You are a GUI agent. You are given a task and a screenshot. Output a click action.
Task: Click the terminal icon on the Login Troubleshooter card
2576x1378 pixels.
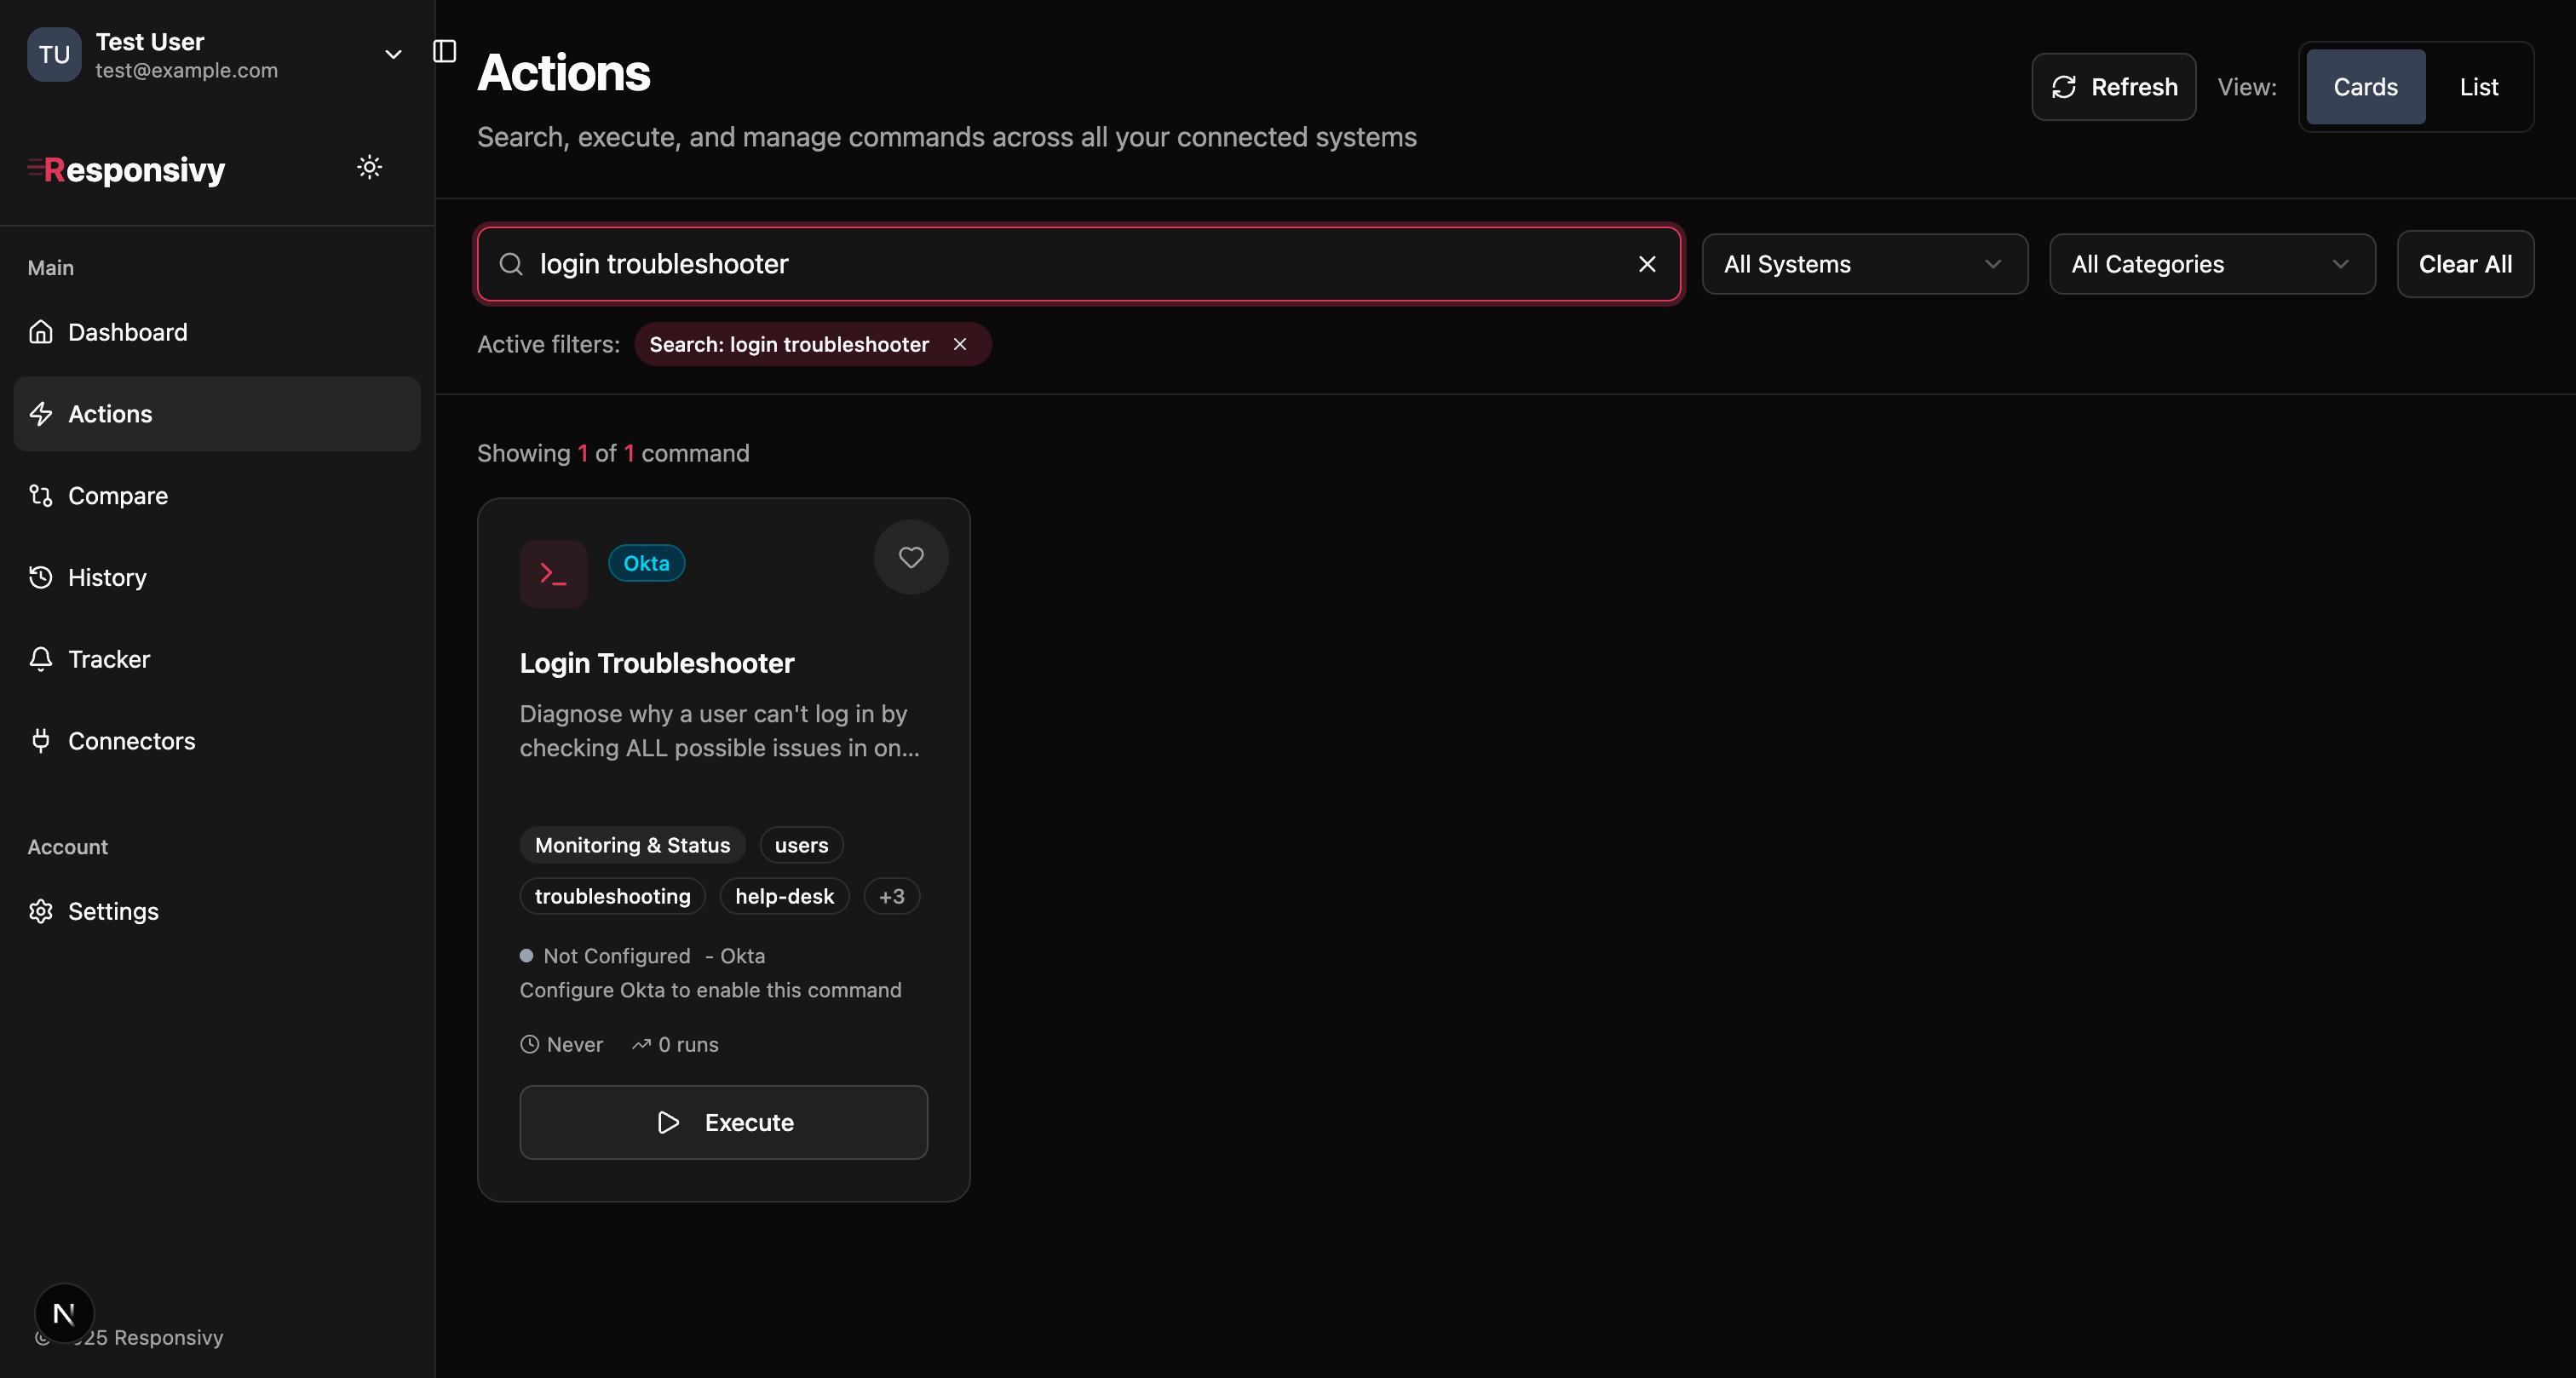coord(553,572)
